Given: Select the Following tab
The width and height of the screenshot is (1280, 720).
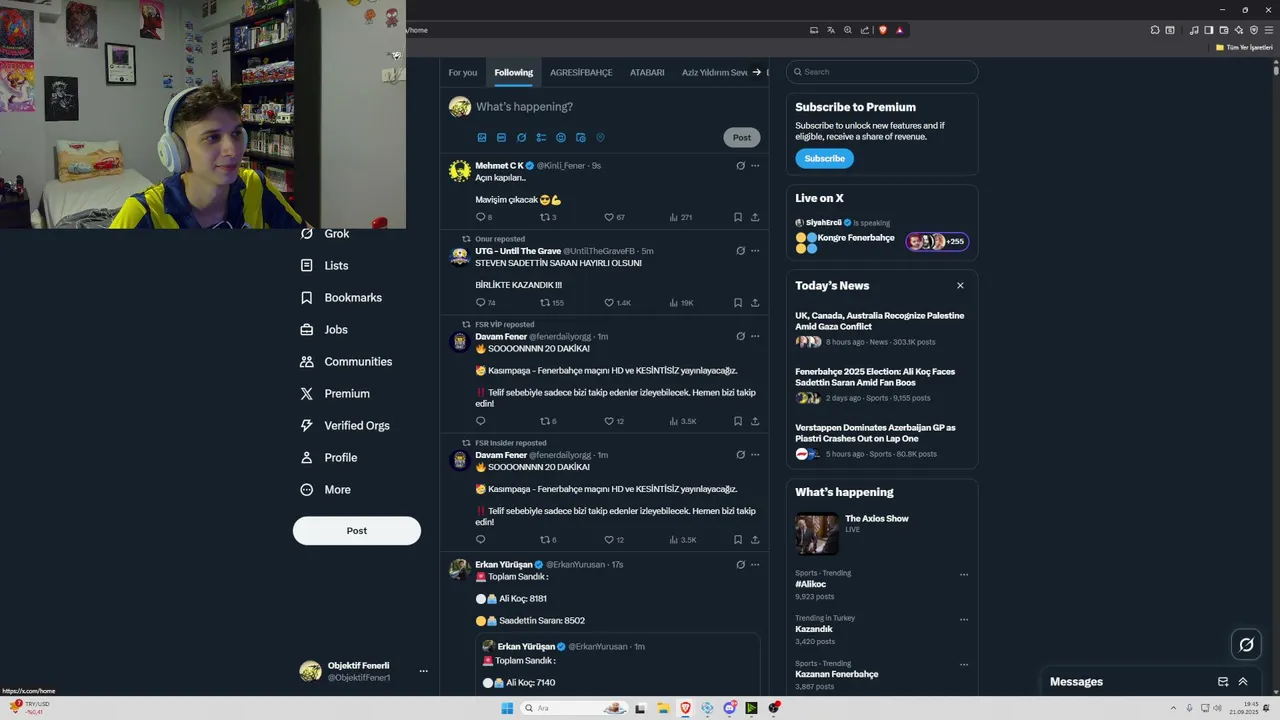Looking at the screenshot, I should coord(513,73).
